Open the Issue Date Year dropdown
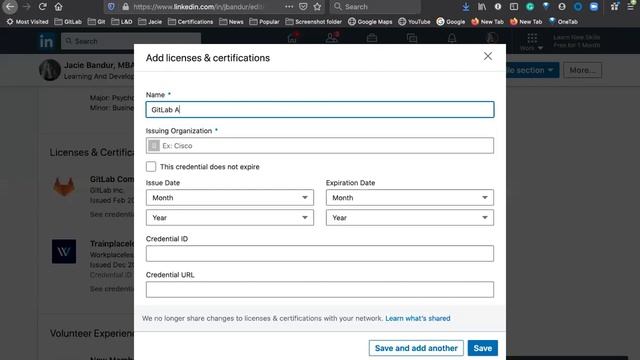The width and height of the screenshot is (640, 360). point(230,218)
